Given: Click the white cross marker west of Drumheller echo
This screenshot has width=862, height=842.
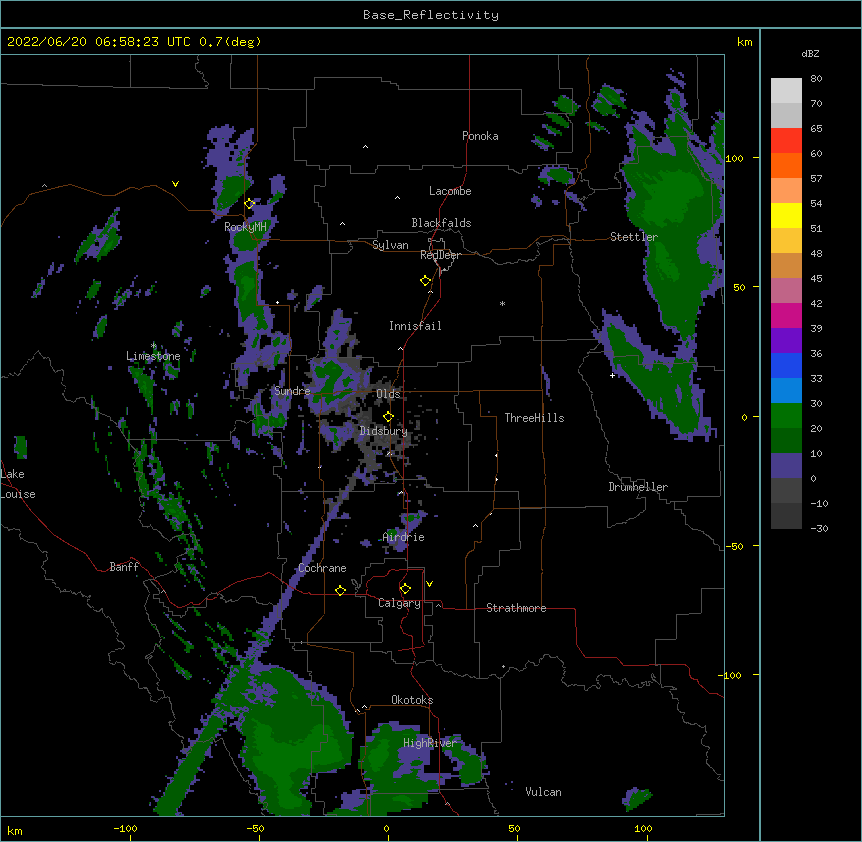Looking at the screenshot, I should point(612,375).
